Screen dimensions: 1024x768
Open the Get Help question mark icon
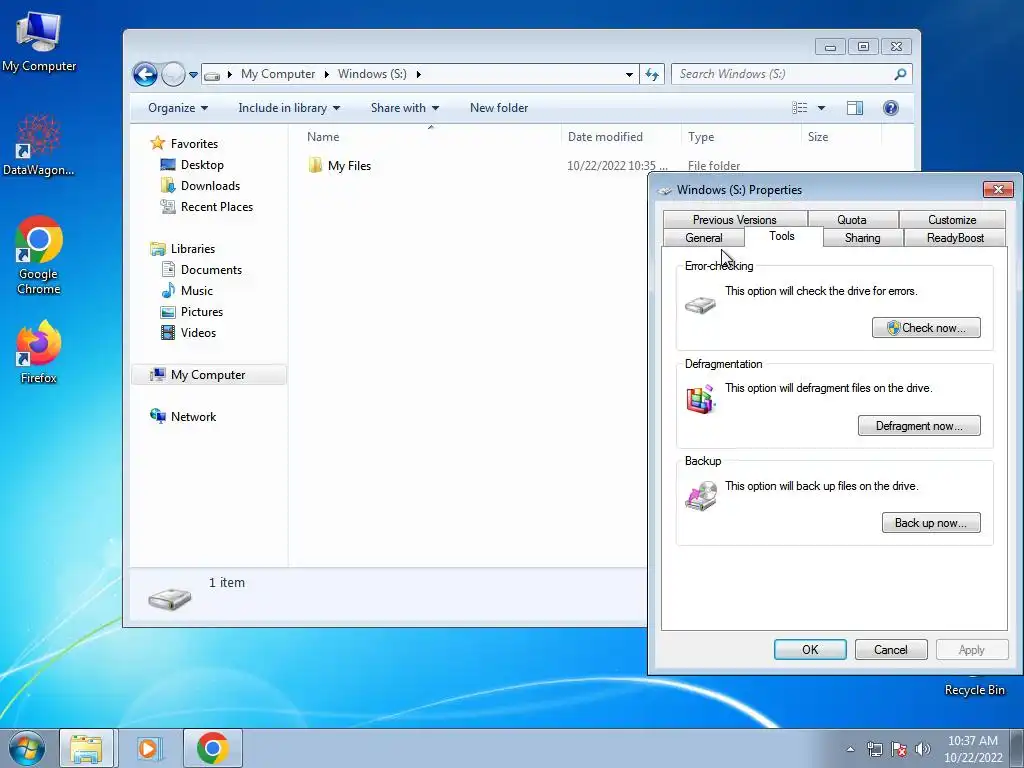(890, 108)
